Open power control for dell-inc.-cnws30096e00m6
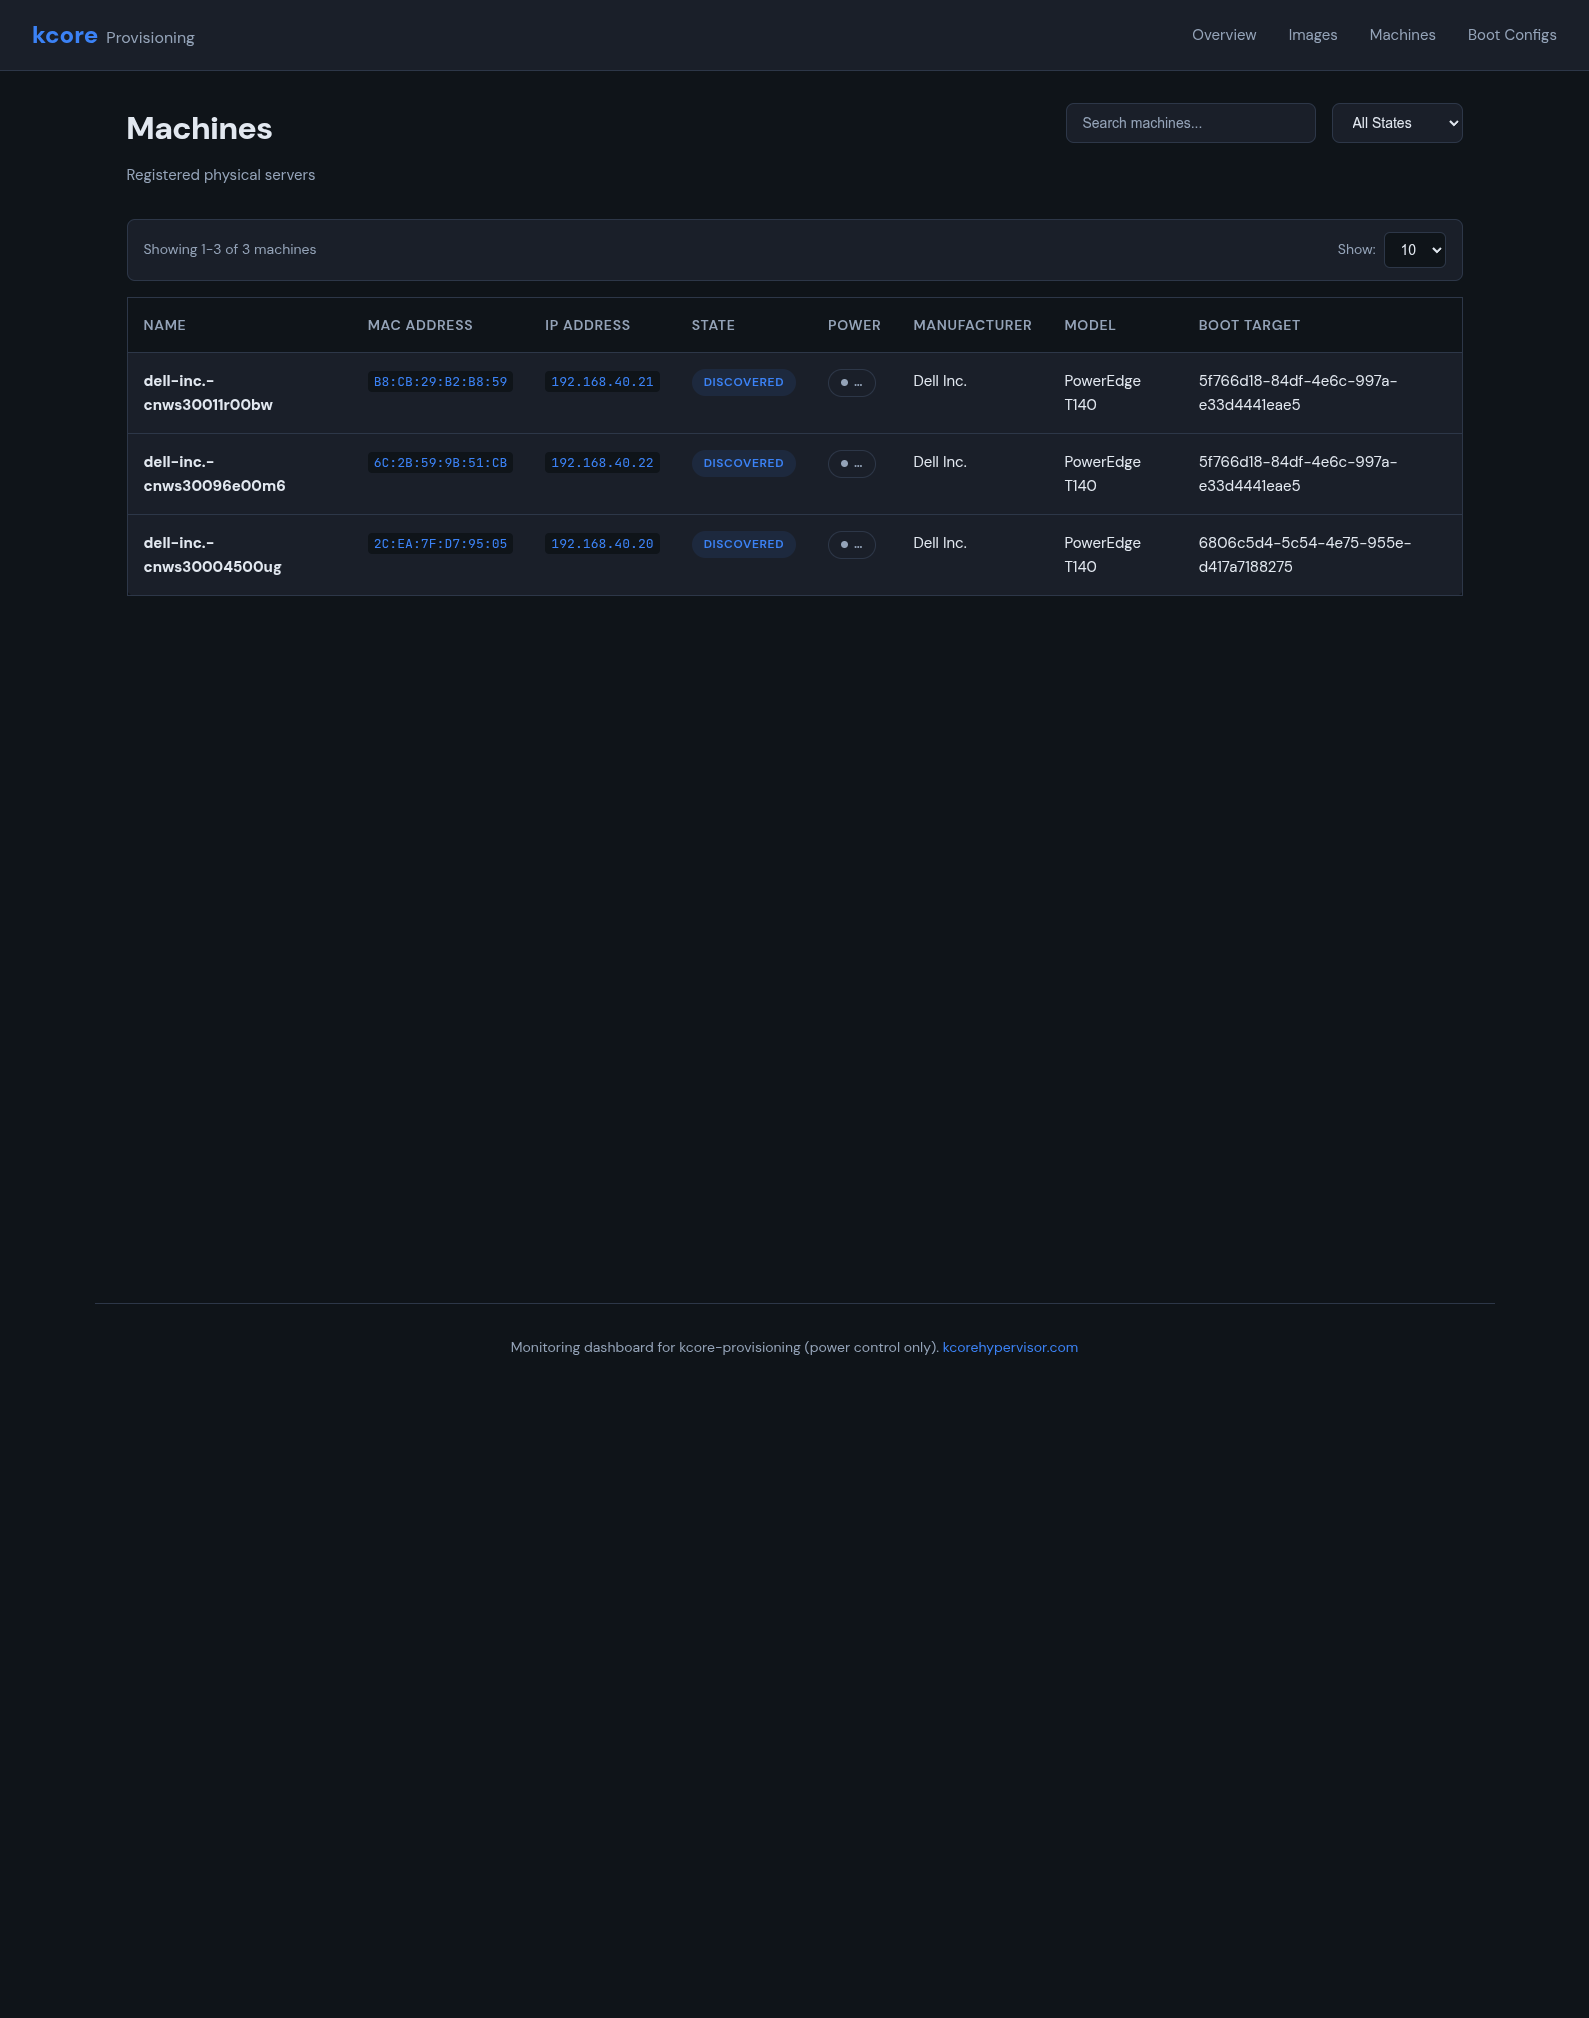This screenshot has height=2018, width=1589. 852,464
